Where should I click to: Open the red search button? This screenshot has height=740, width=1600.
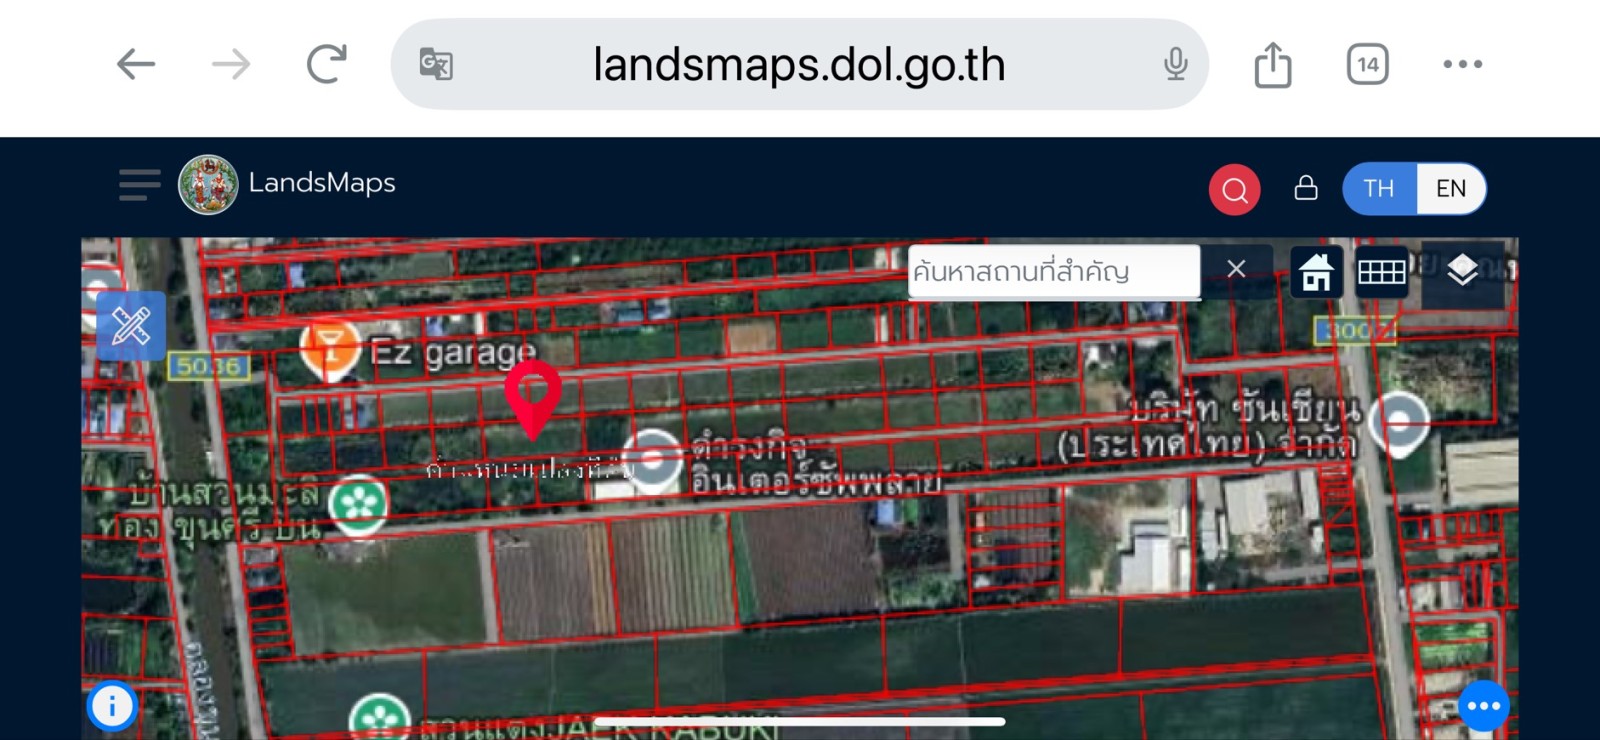click(x=1234, y=189)
